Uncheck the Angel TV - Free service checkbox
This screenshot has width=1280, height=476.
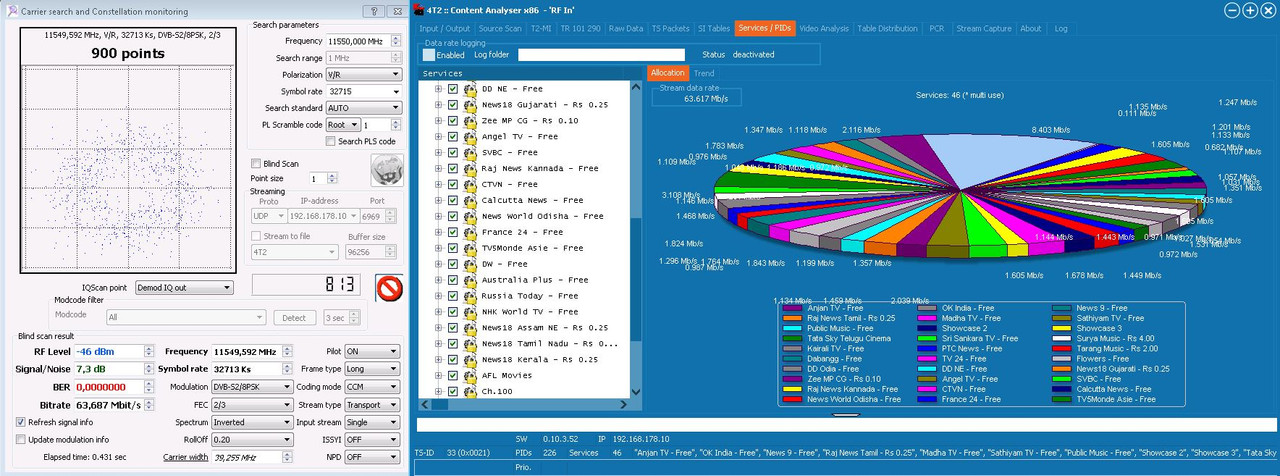pyautogui.click(x=453, y=137)
